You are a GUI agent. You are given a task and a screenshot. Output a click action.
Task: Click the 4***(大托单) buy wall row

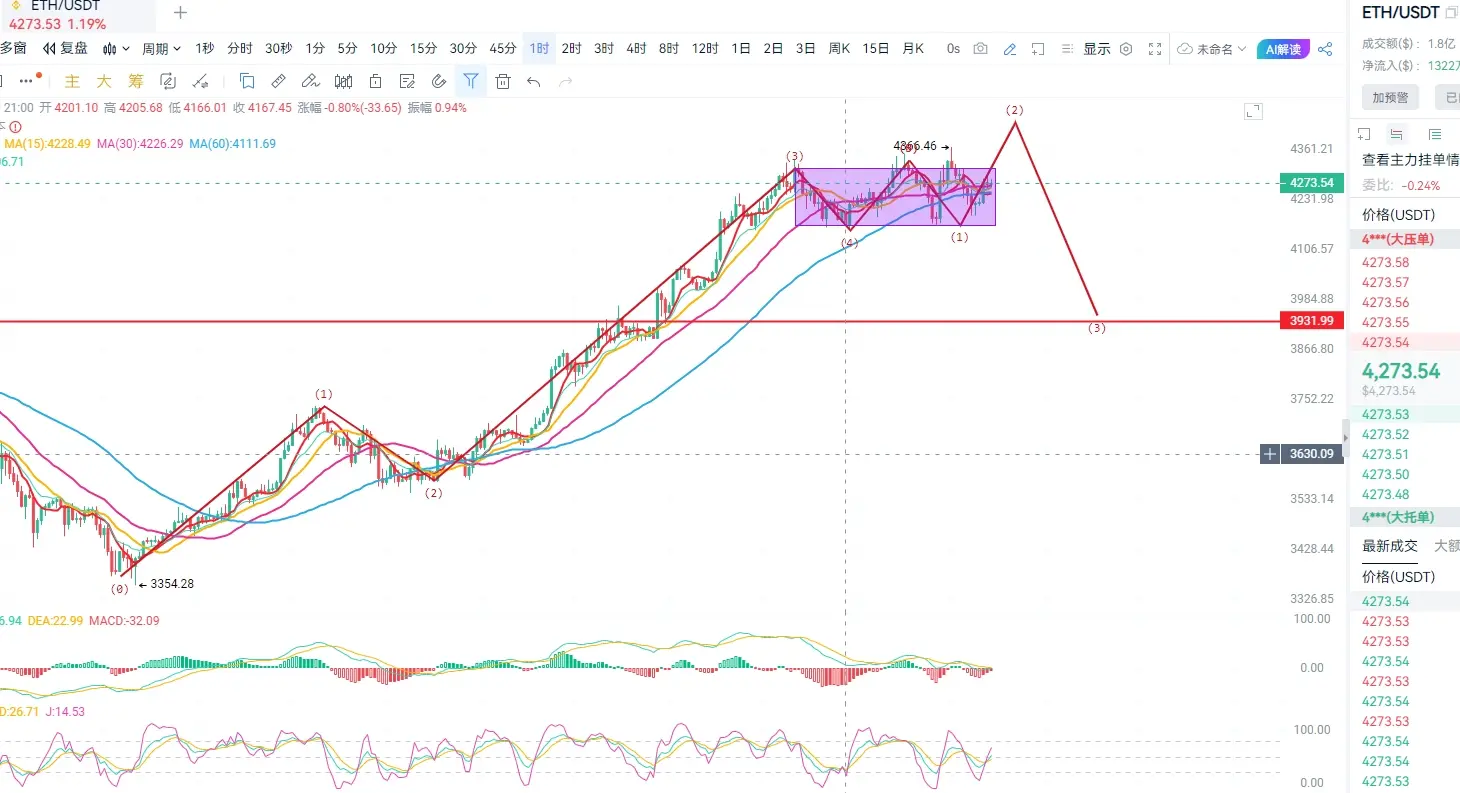click(1404, 517)
